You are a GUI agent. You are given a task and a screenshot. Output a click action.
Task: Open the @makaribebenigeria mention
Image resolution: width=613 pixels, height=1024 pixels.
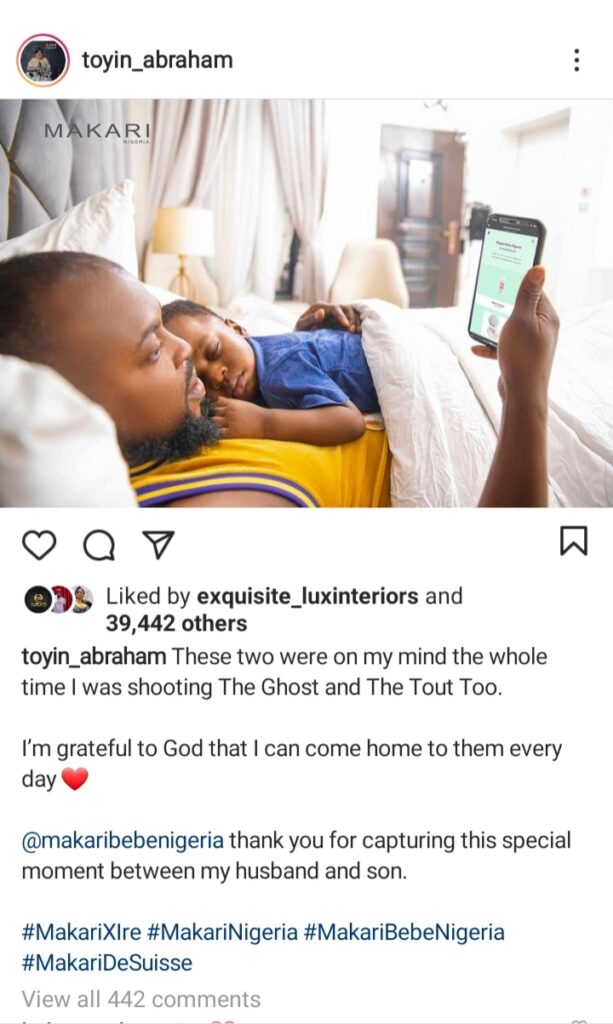123,840
